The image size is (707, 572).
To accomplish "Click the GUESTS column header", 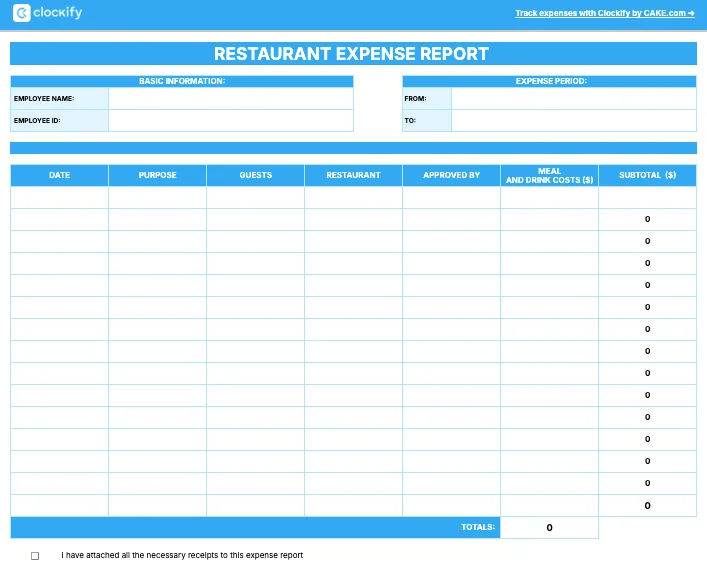I will pos(256,175).
